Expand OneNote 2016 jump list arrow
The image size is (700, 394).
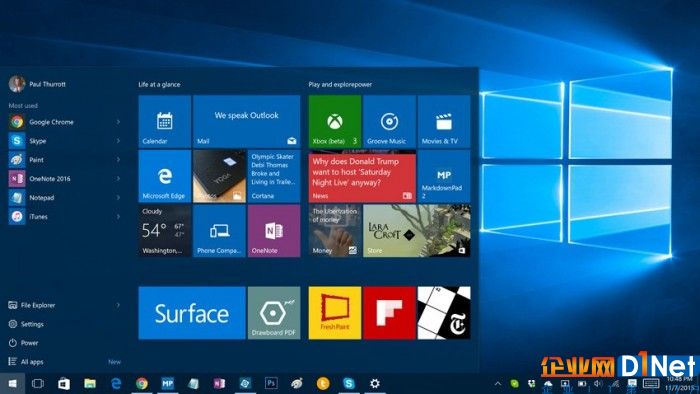pos(118,178)
